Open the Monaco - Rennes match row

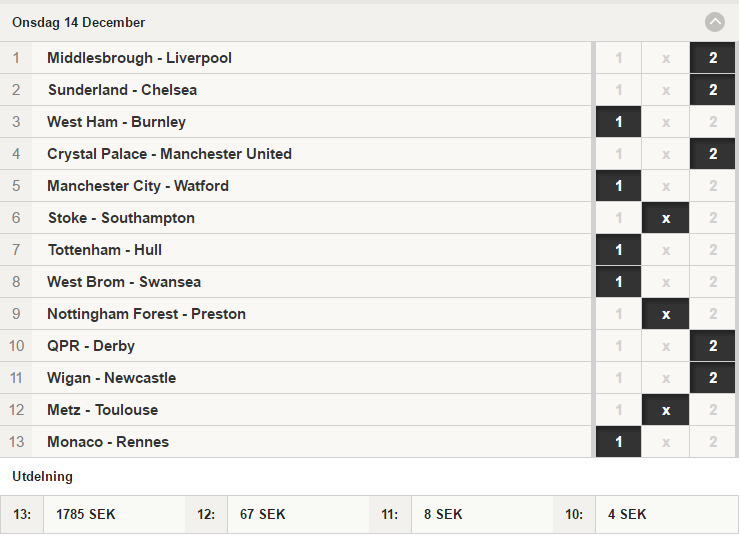[295, 442]
